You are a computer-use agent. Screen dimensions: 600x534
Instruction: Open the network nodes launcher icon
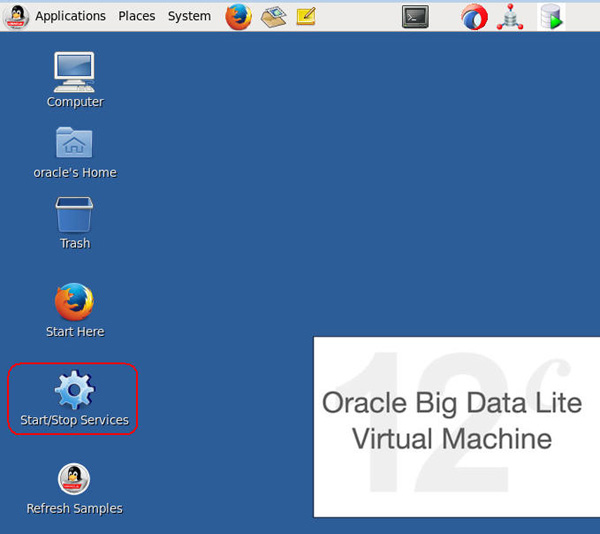click(510, 17)
